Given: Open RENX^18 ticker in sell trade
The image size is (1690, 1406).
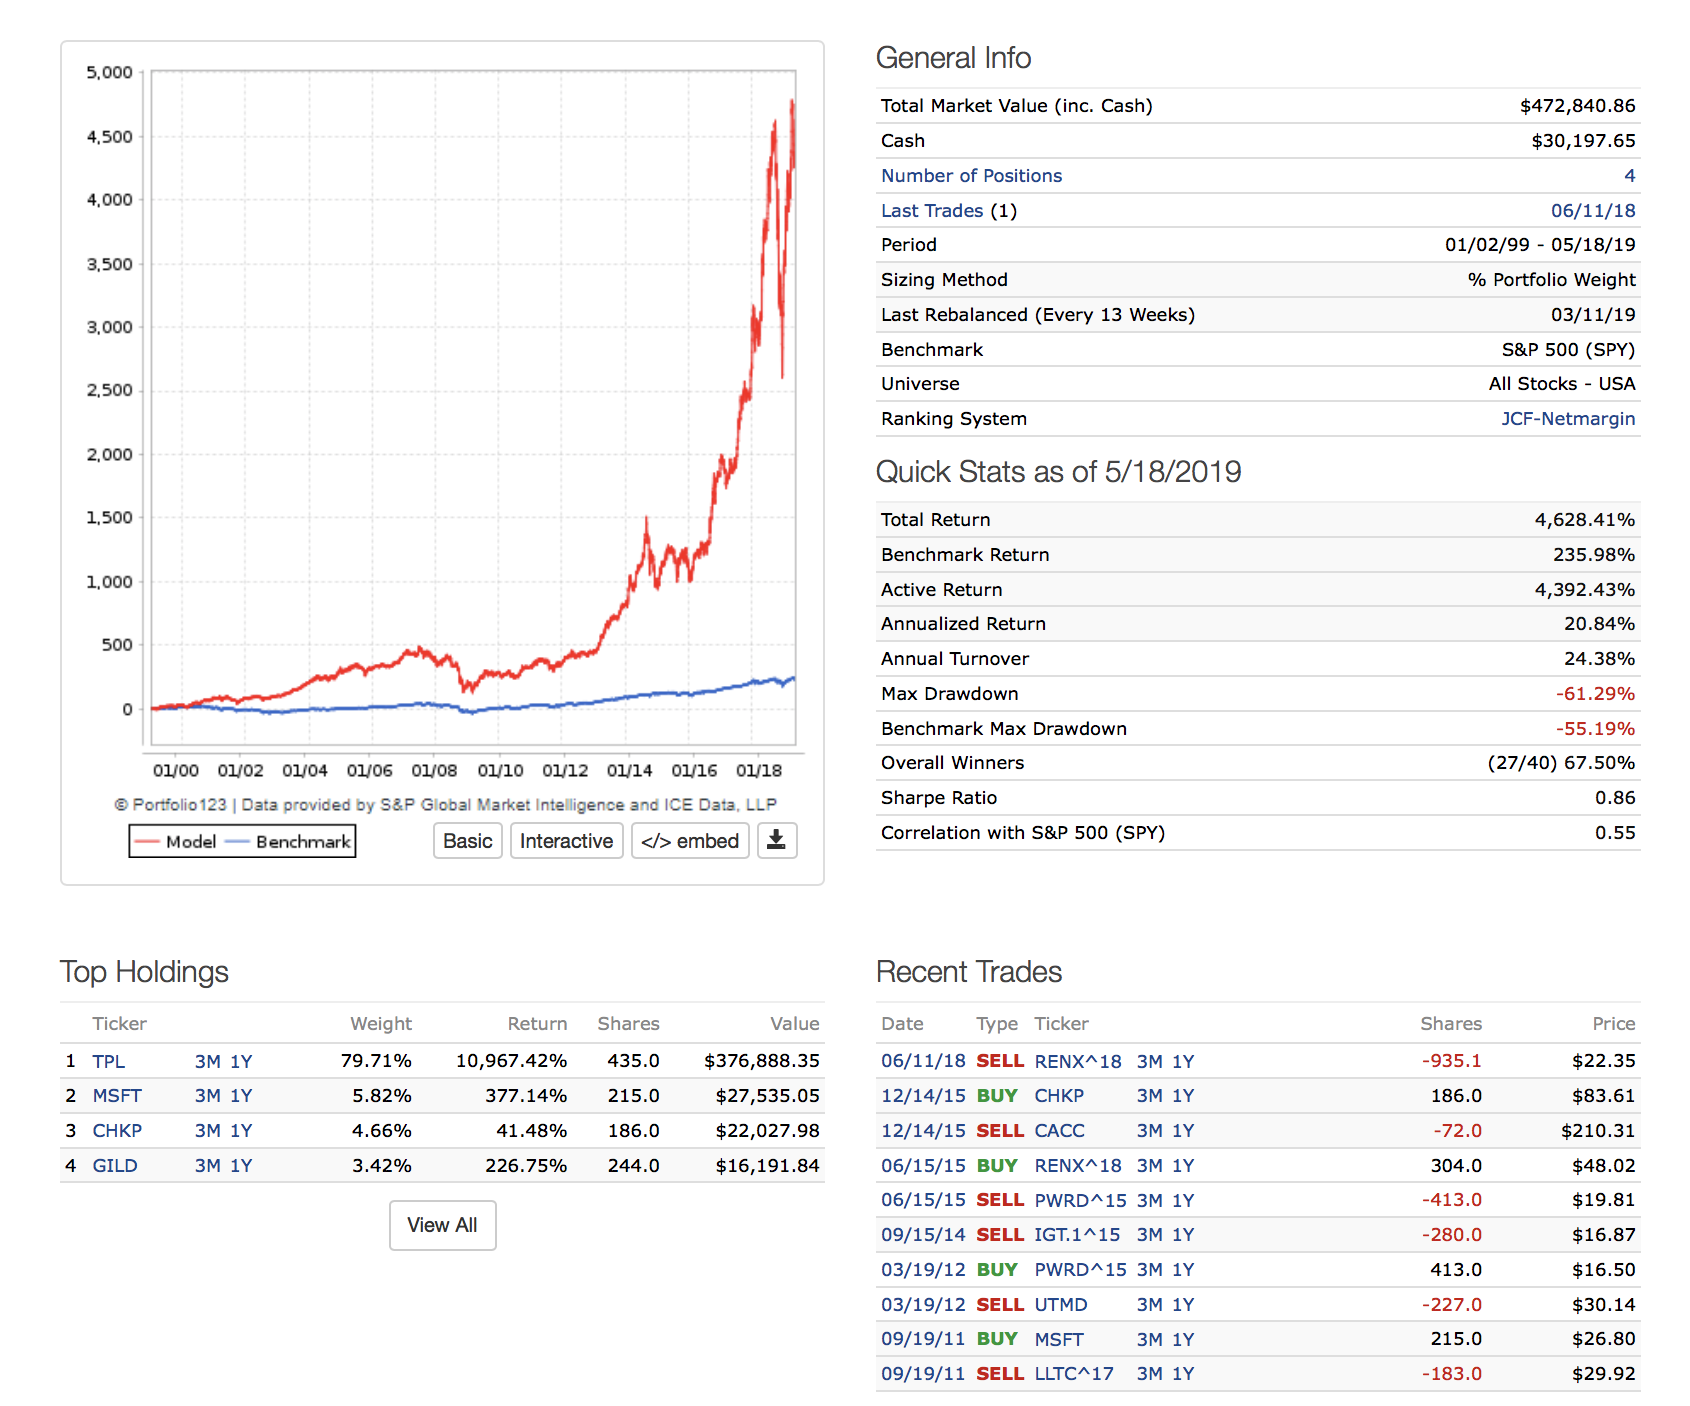Looking at the screenshot, I should coord(1077,1061).
